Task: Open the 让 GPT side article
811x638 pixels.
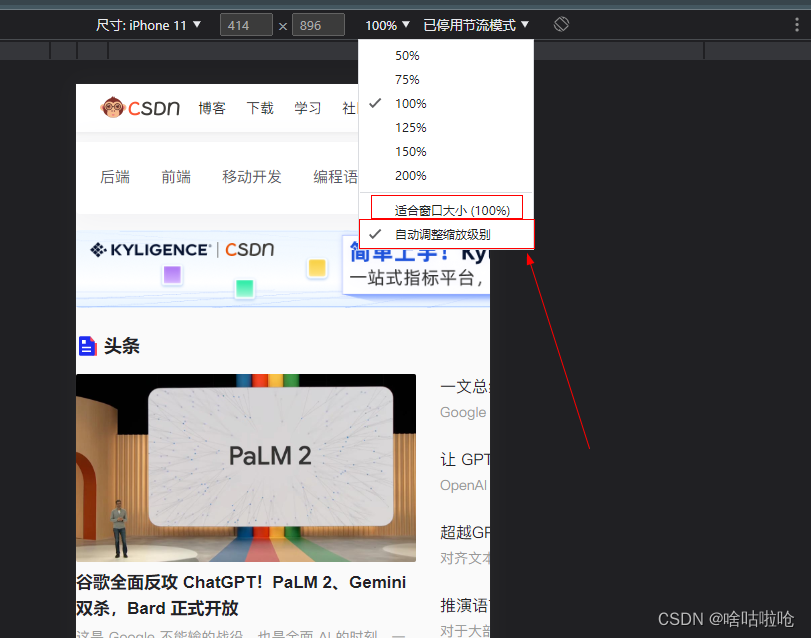Action: coord(465,459)
